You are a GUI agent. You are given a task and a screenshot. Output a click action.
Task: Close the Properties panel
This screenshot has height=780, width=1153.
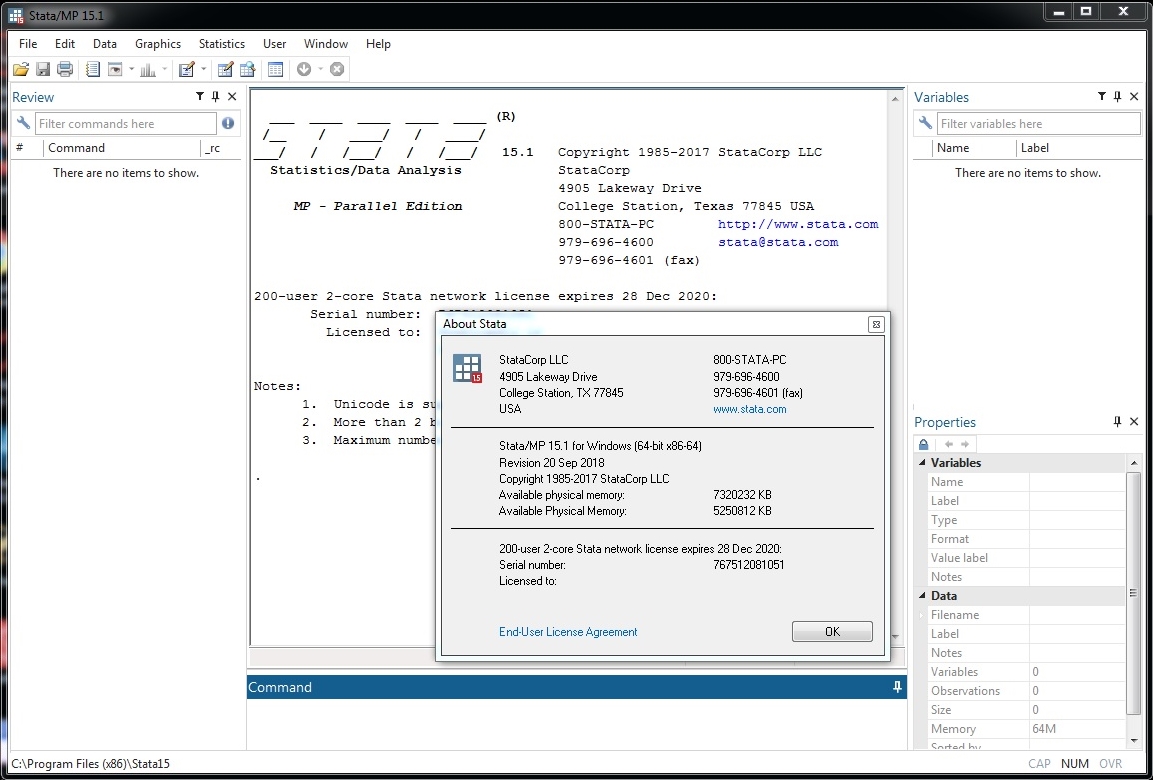tap(1133, 422)
